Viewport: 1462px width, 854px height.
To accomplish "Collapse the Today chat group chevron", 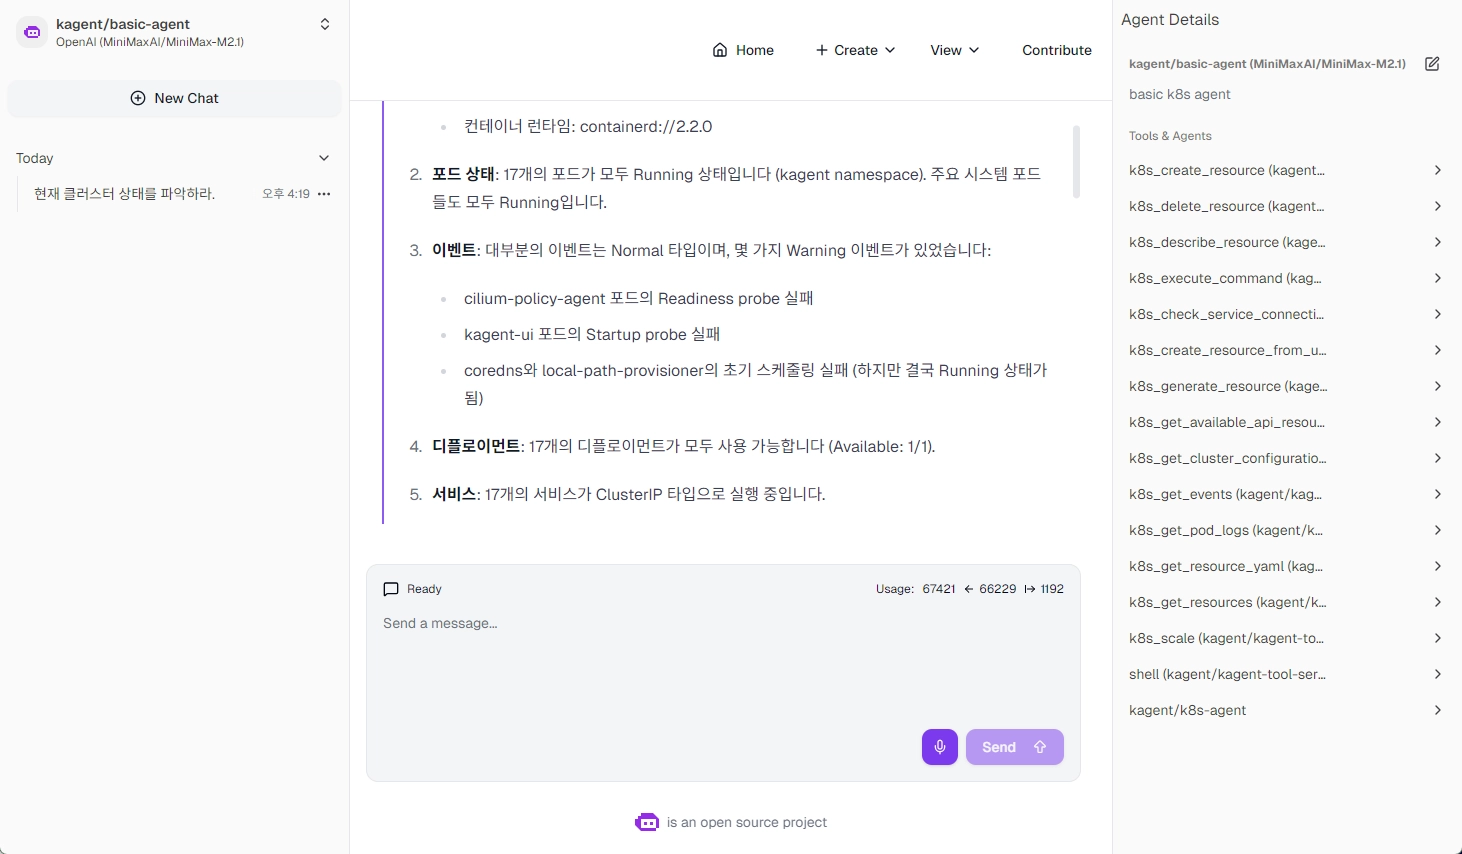I will coord(324,158).
